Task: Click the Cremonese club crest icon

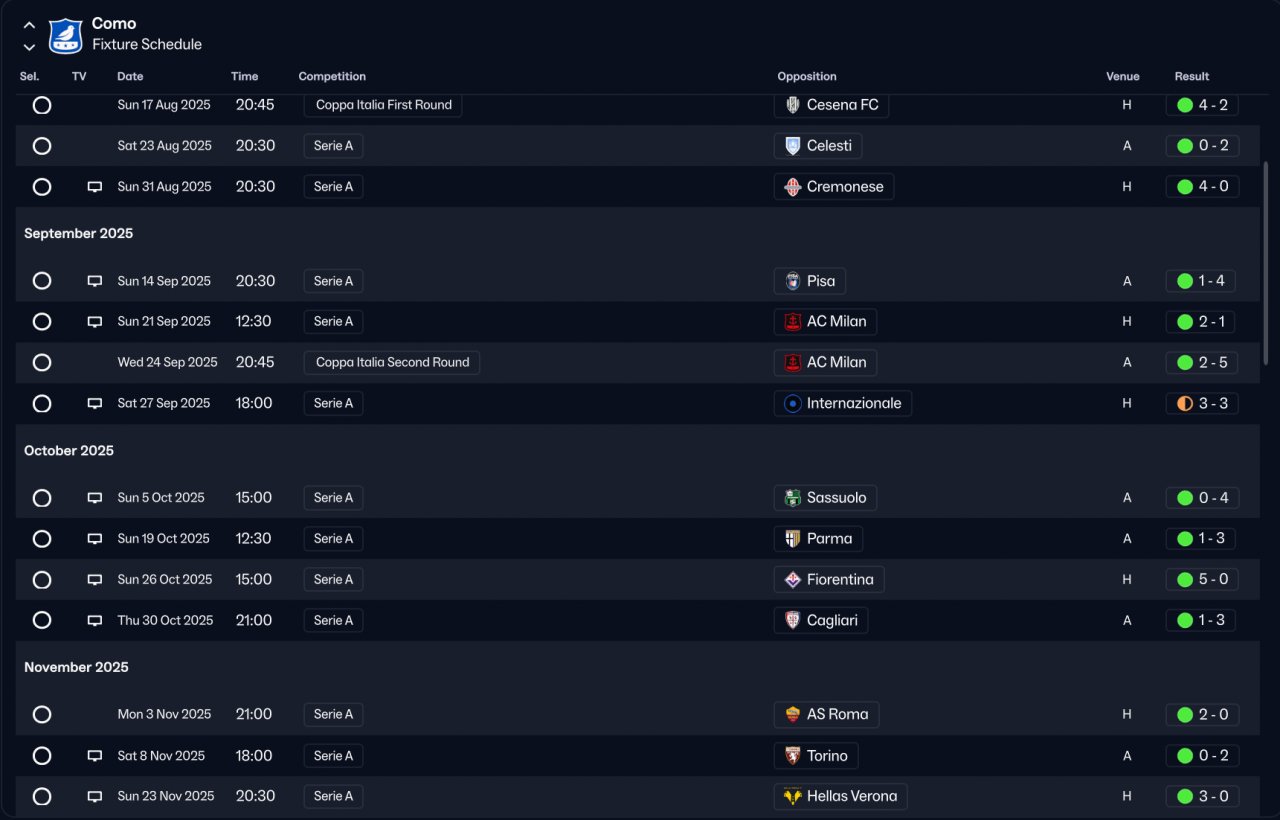Action: click(x=793, y=187)
